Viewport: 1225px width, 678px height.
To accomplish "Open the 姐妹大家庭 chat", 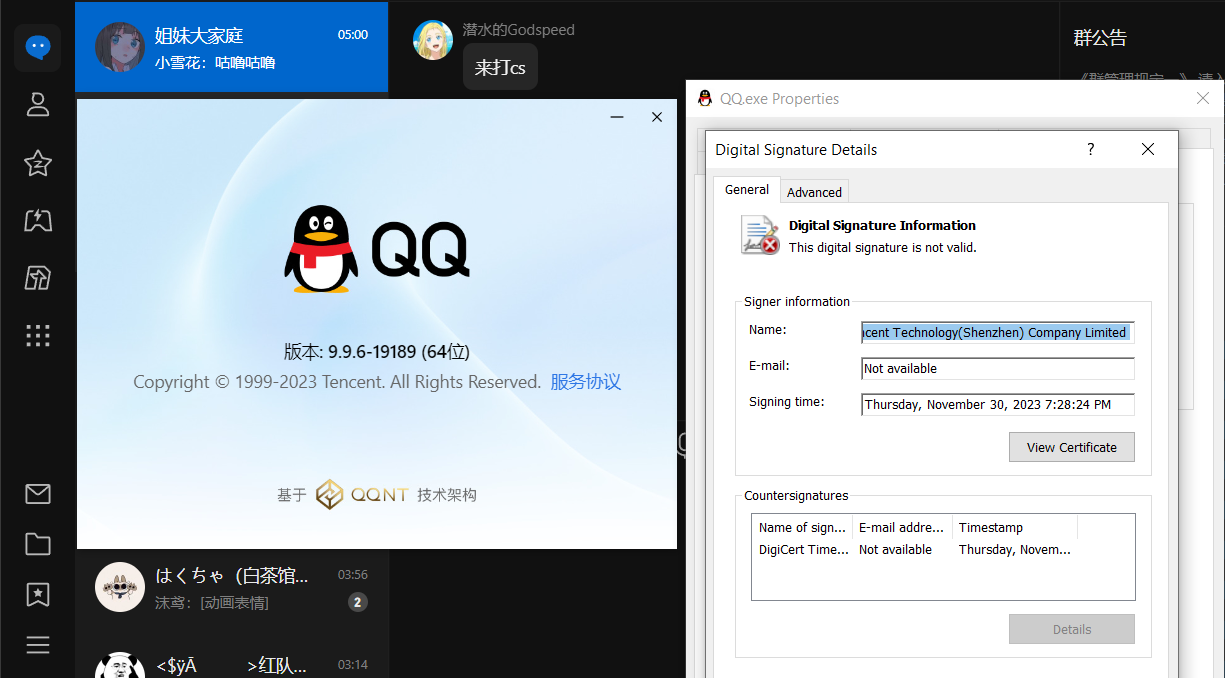I will [x=232, y=47].
